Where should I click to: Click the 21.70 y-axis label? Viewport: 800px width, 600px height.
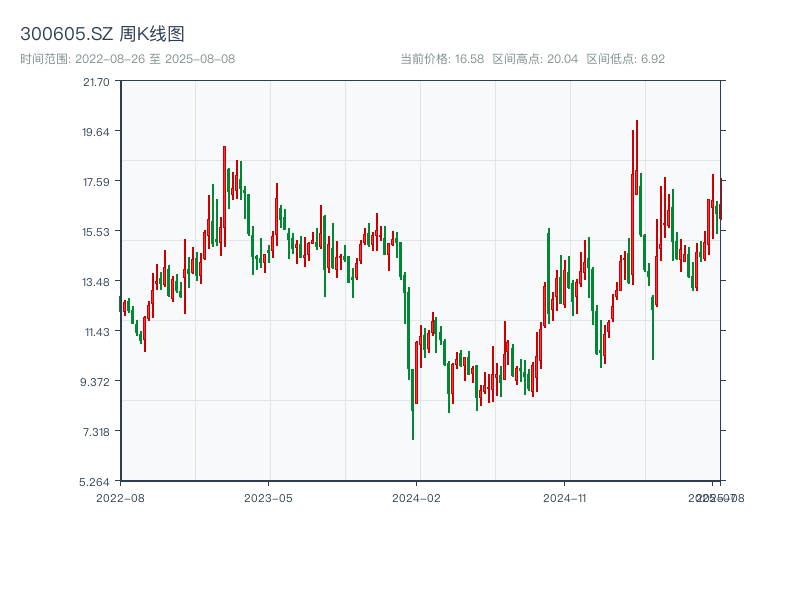[x=96, y=82]
